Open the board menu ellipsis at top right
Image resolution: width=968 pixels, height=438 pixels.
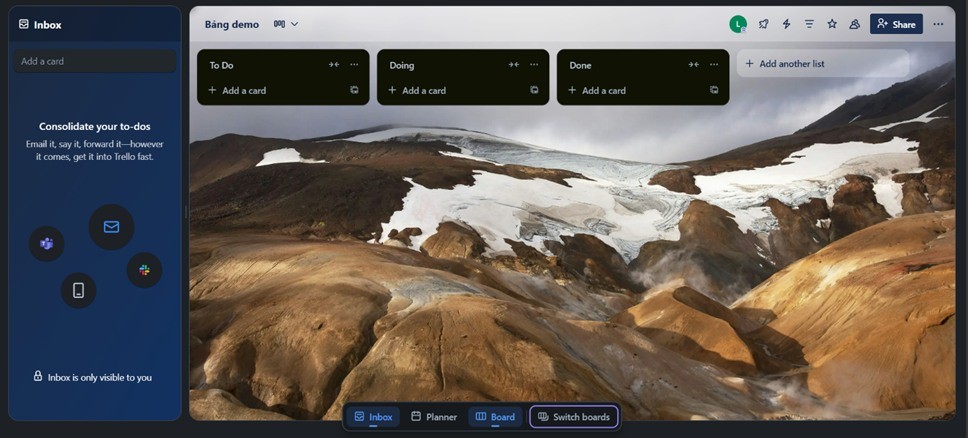[938, 24]
